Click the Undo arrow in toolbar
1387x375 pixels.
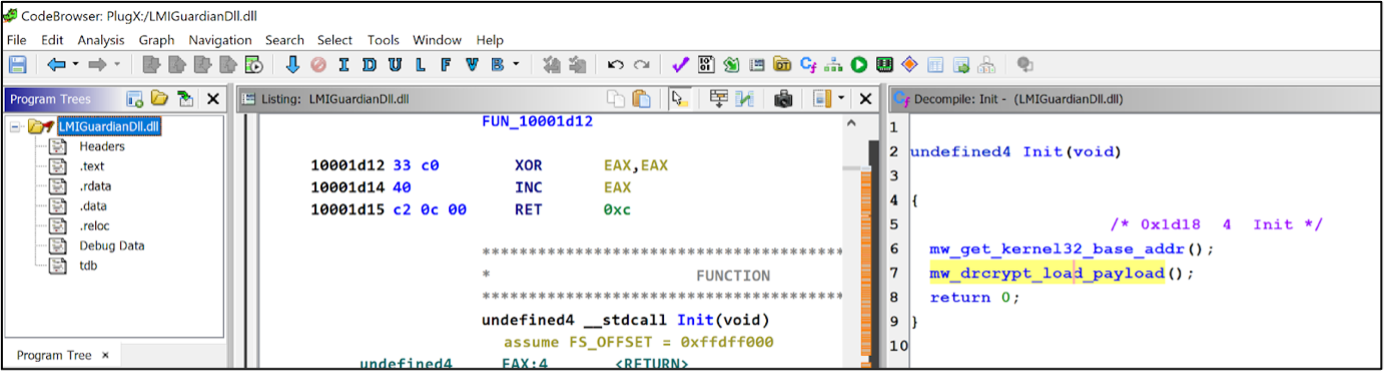pyautogui.click(x=616, y=65)
